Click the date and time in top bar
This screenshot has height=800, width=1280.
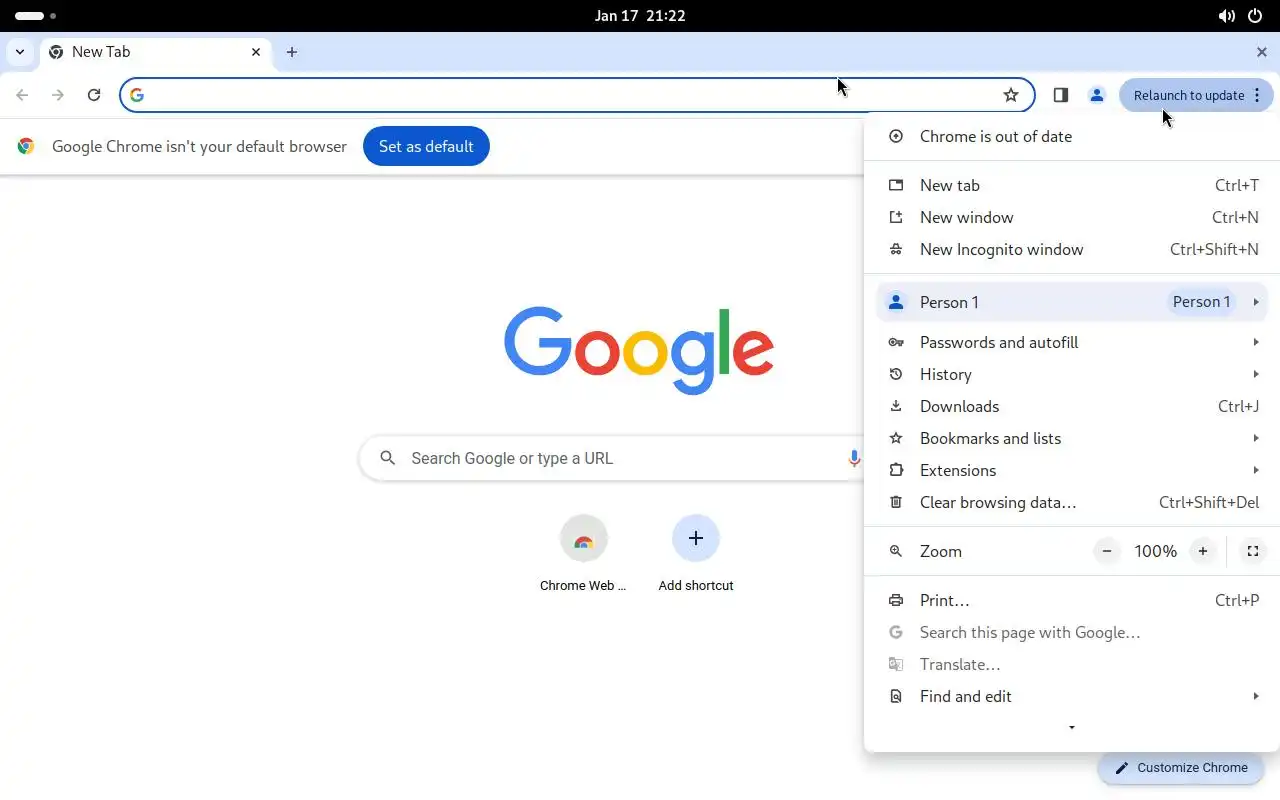pos(639,16)
